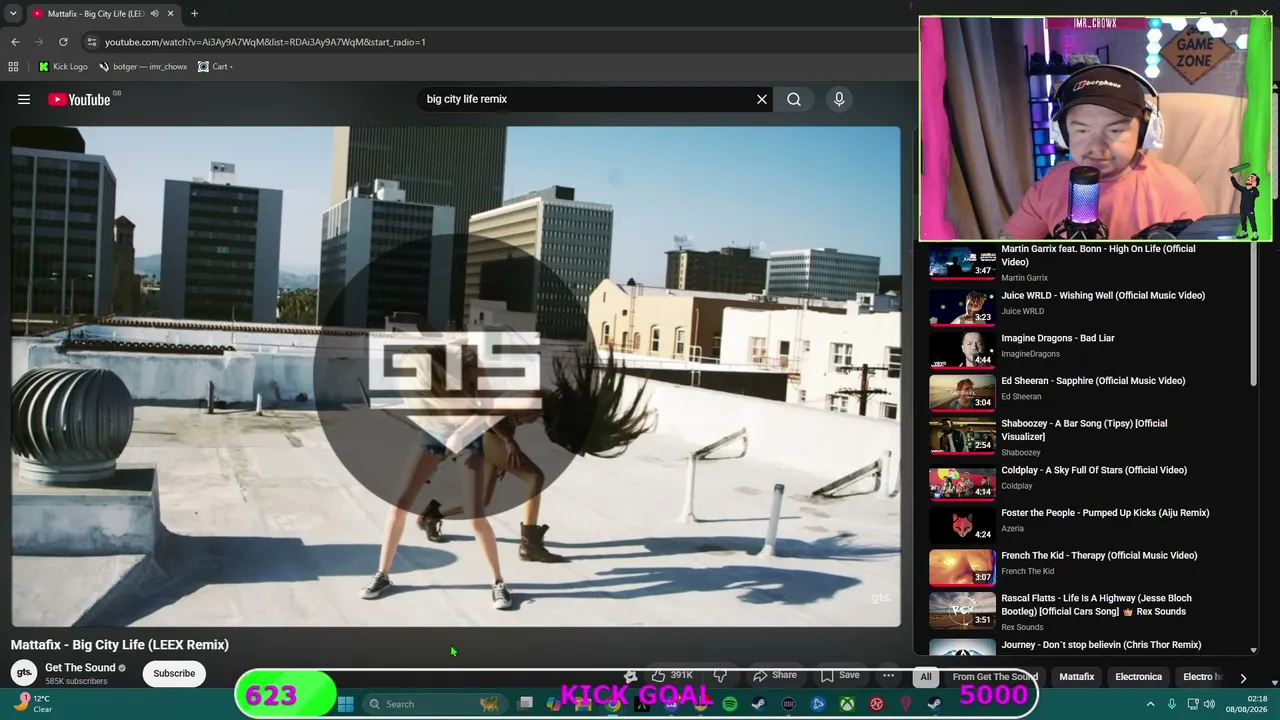Open Rascal Flatts Life Is A Highway thumbnail
The height and width of the screenshot is (720, 1280).
tap(962, 609)
